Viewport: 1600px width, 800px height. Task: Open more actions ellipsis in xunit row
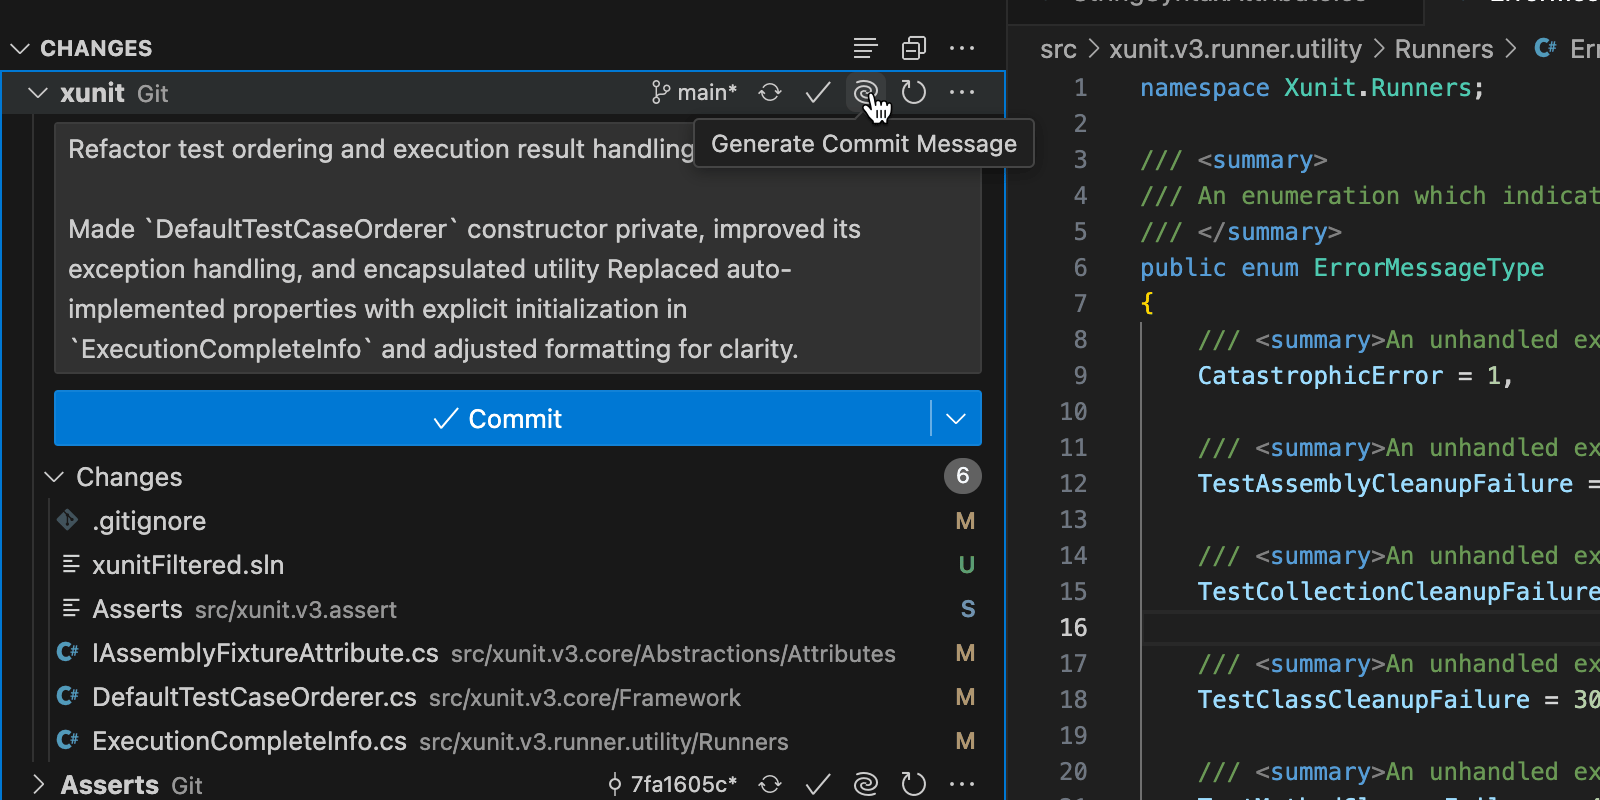962,93
